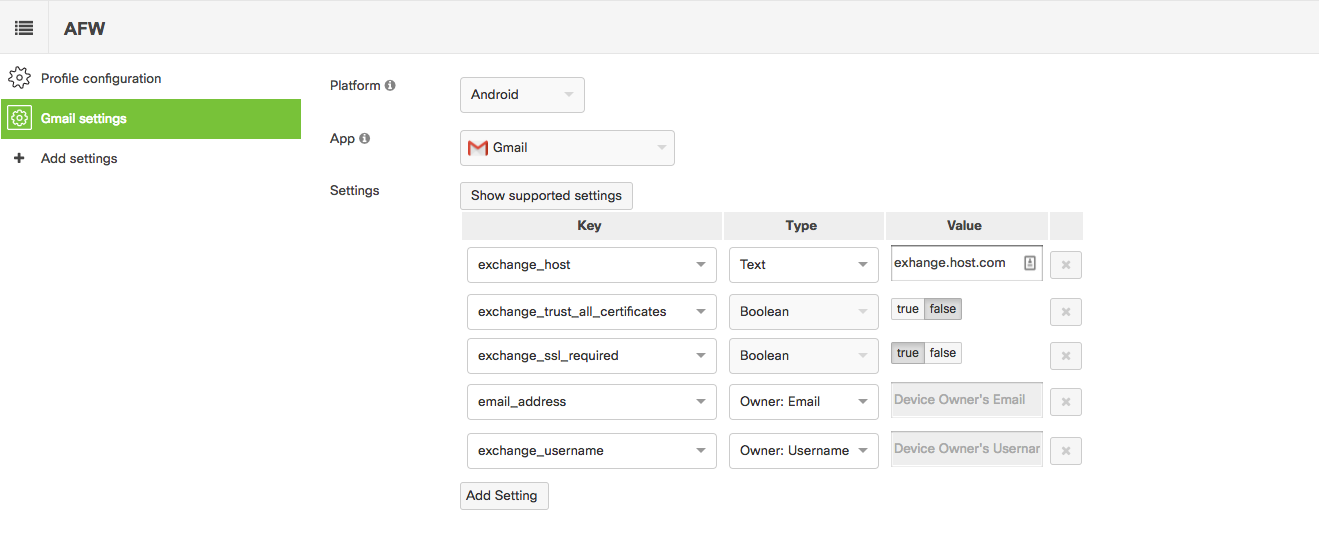Delete the exchange_trust_all_certificates row
This screenshot has height=535, width=1319.
(1065, 312)
